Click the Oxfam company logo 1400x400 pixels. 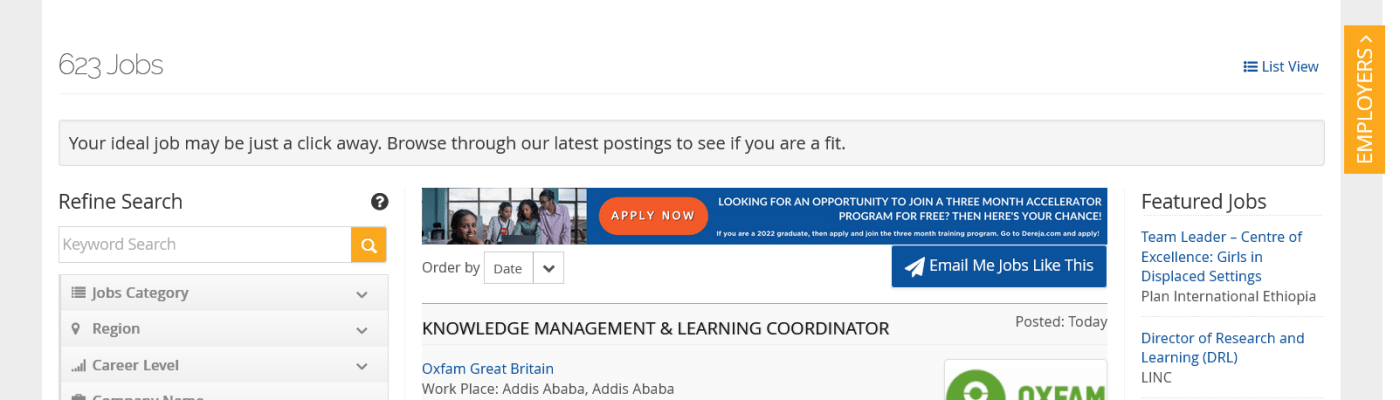1025,384
